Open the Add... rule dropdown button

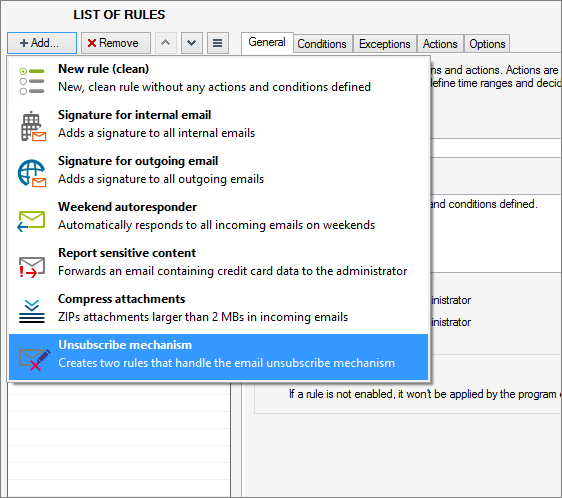click(42, 43)
